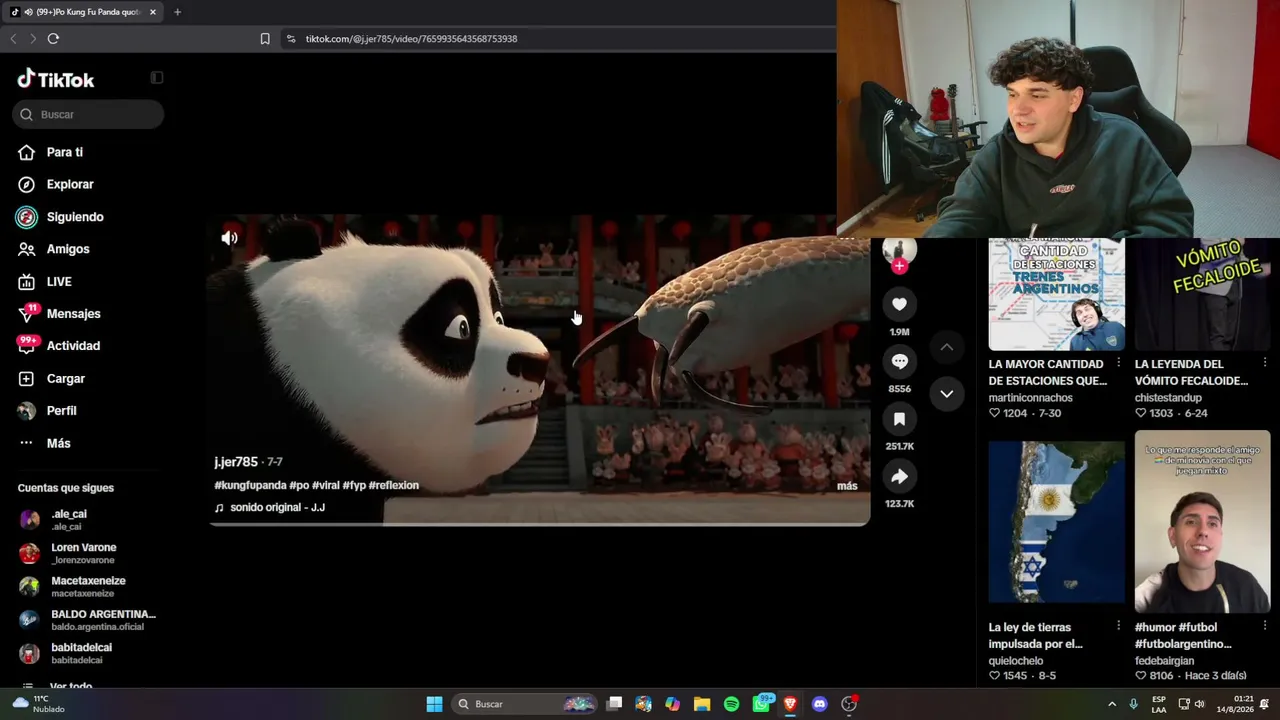
Task: Open followed account Macetaxeneize
Action: pyautogui.click(x=88, y=586)
